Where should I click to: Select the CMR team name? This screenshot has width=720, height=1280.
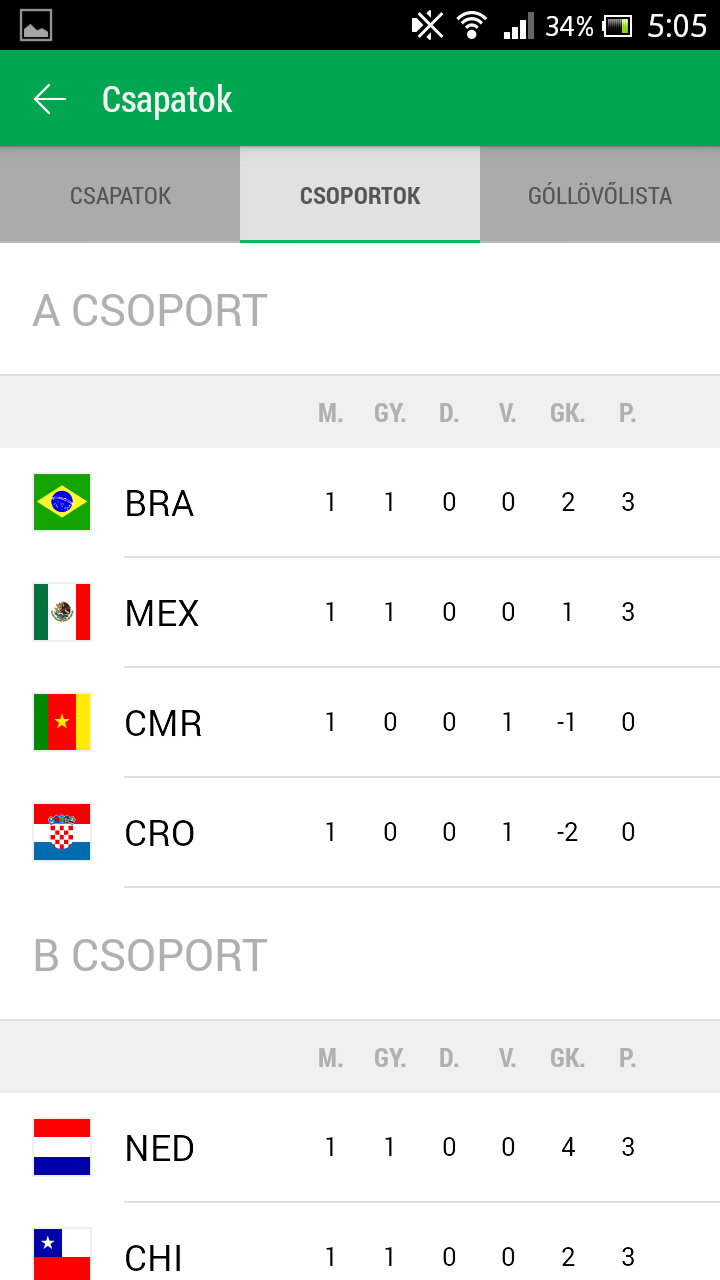tap(163, 723)
